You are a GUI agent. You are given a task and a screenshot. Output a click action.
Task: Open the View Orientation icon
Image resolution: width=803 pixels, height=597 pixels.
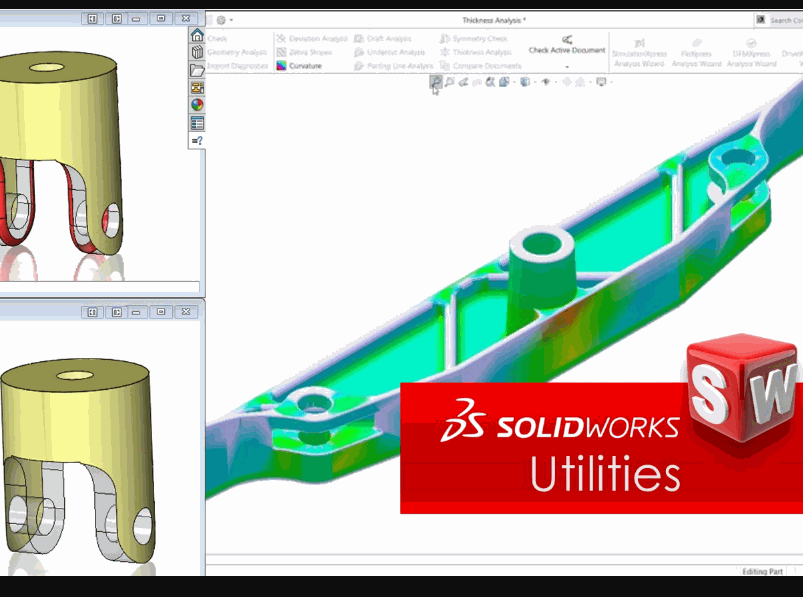tap(504, 82)
